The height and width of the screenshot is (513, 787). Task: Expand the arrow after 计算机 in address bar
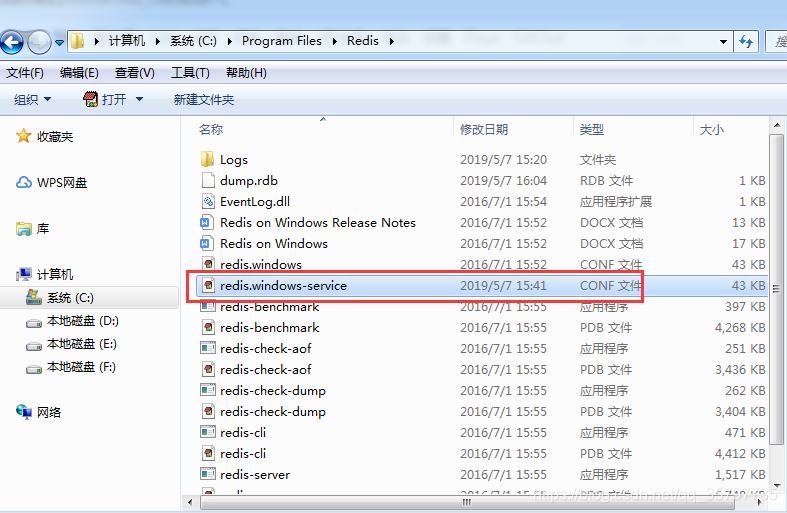[158, 41]
